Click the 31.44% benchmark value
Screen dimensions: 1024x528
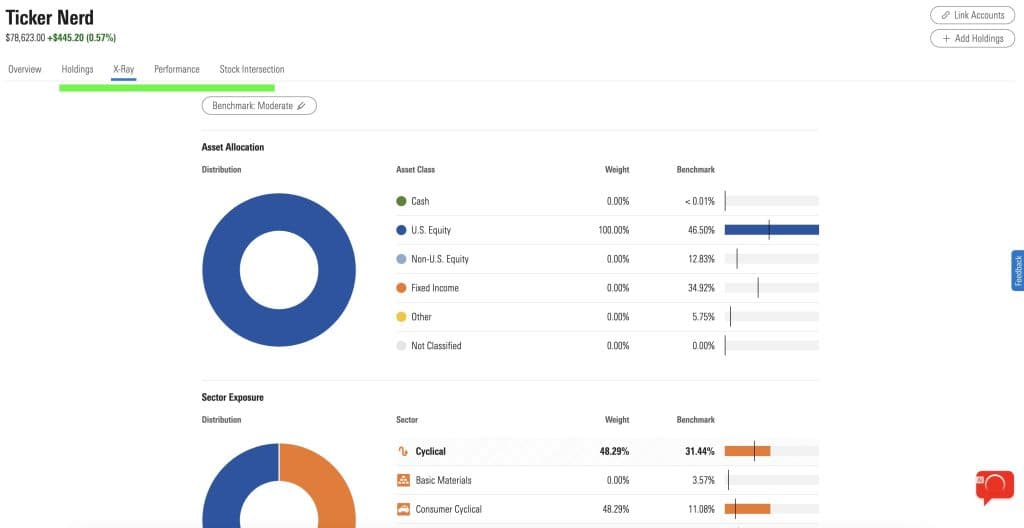[701, 452]
